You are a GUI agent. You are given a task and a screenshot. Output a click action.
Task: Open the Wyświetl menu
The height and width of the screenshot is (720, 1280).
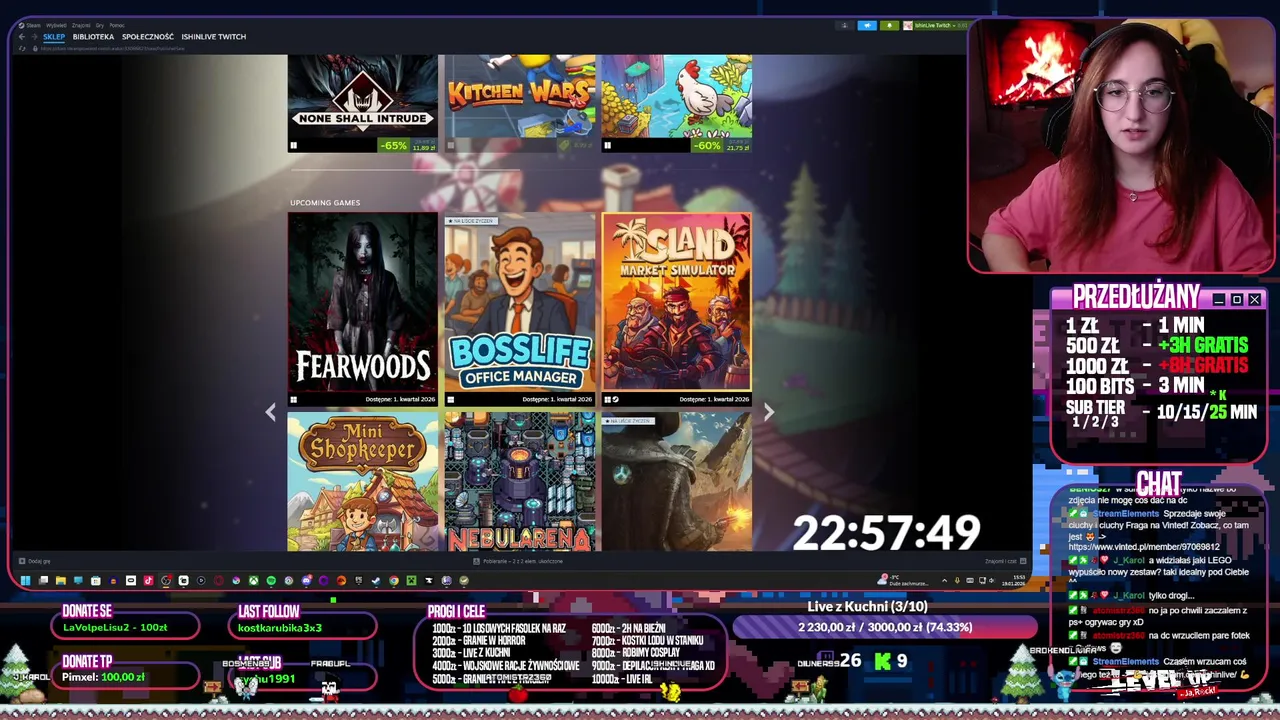coord(56,25)
